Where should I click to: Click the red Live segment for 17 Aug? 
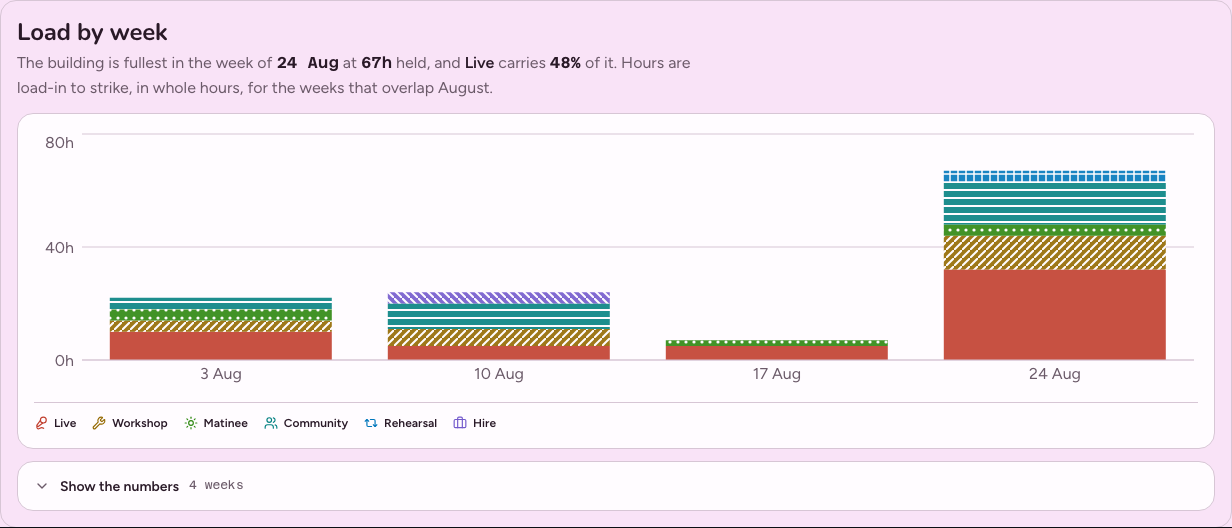(x=777, y=353)
